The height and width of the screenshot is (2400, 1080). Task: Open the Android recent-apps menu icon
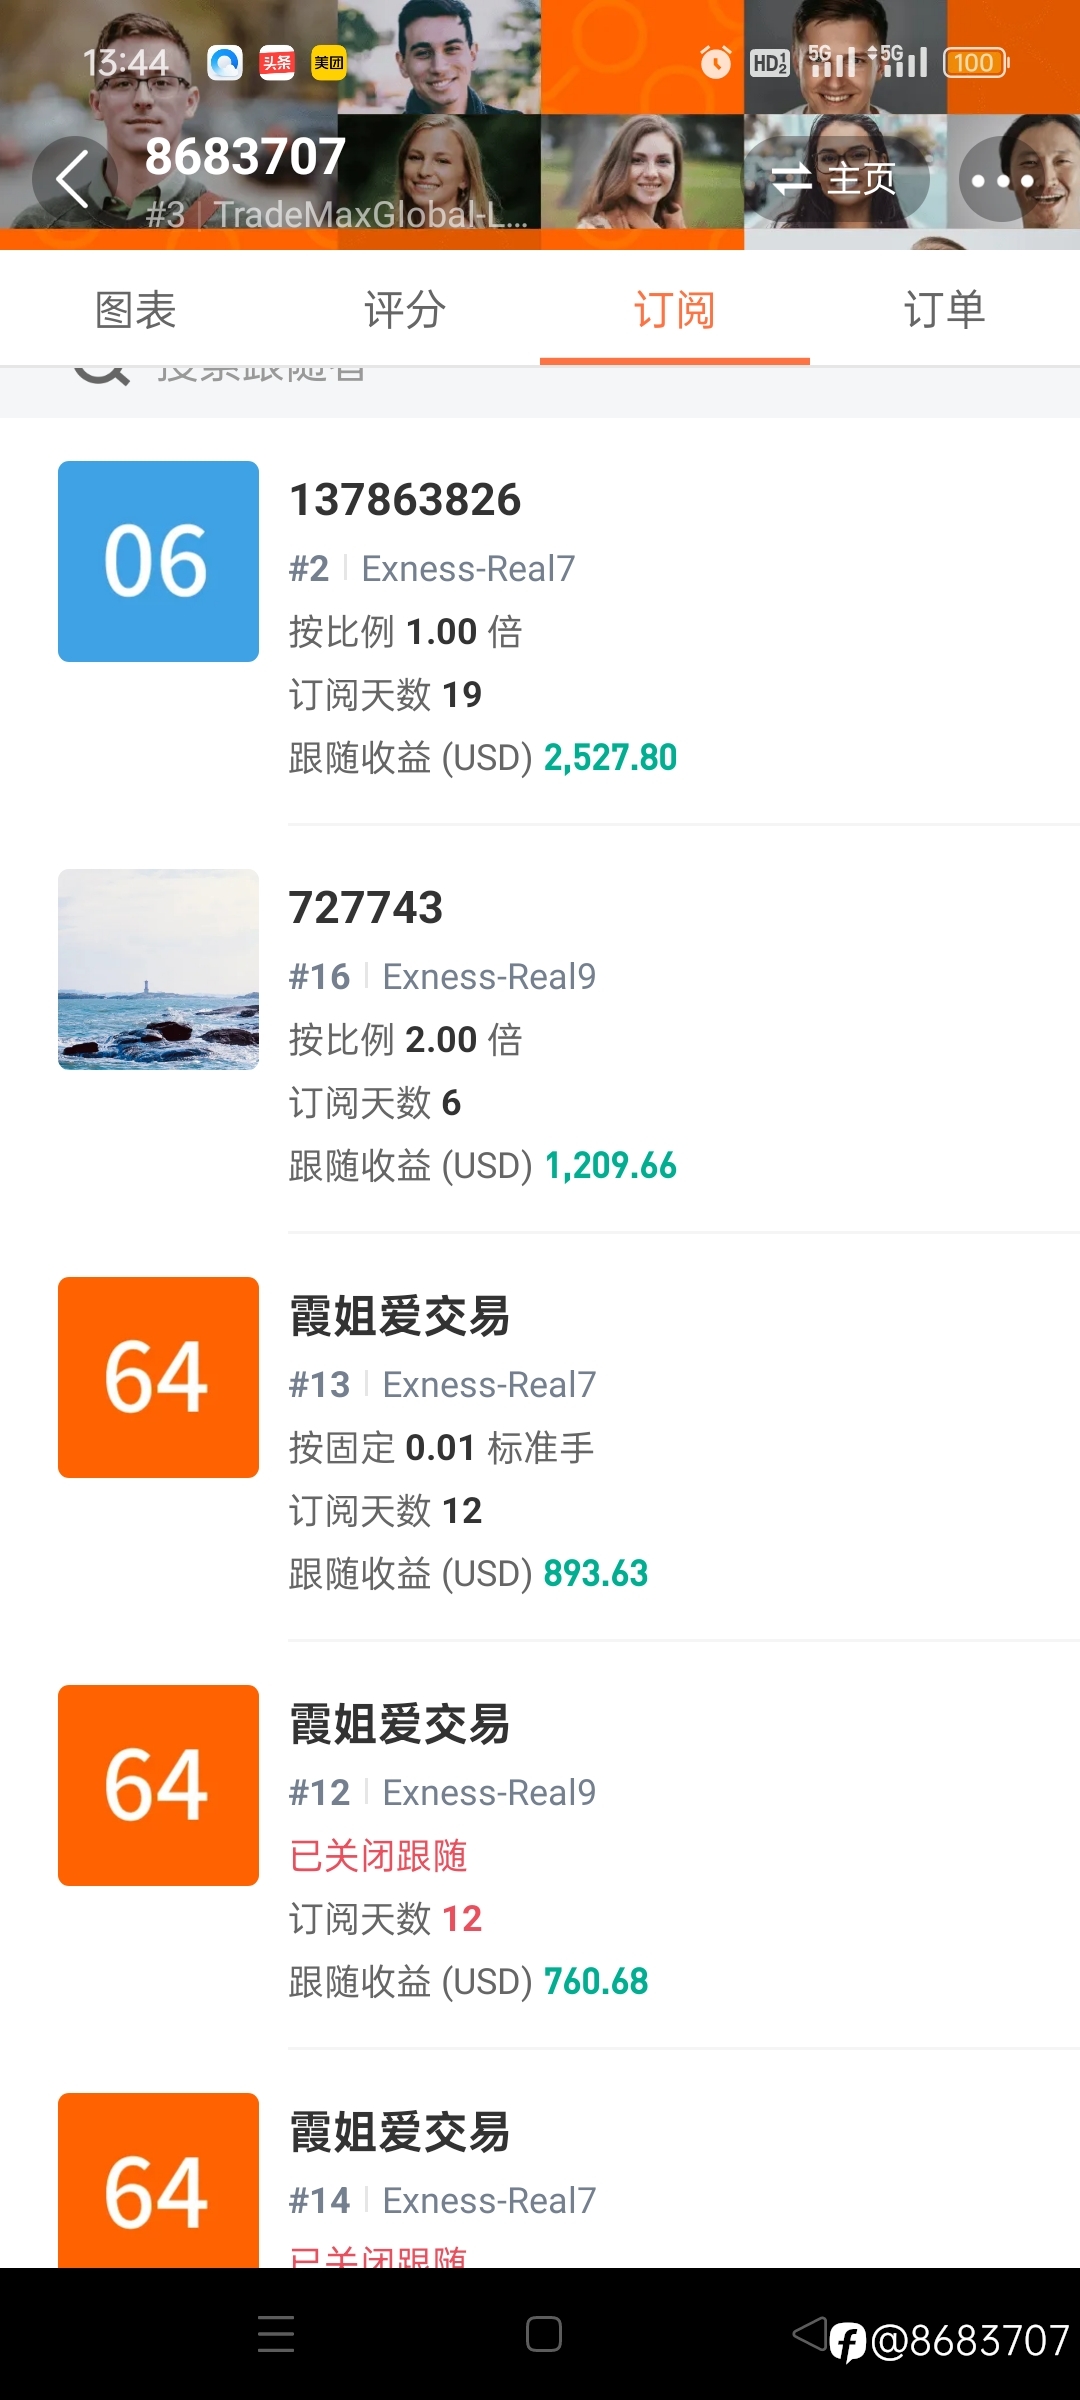(x=276, y=2334)
